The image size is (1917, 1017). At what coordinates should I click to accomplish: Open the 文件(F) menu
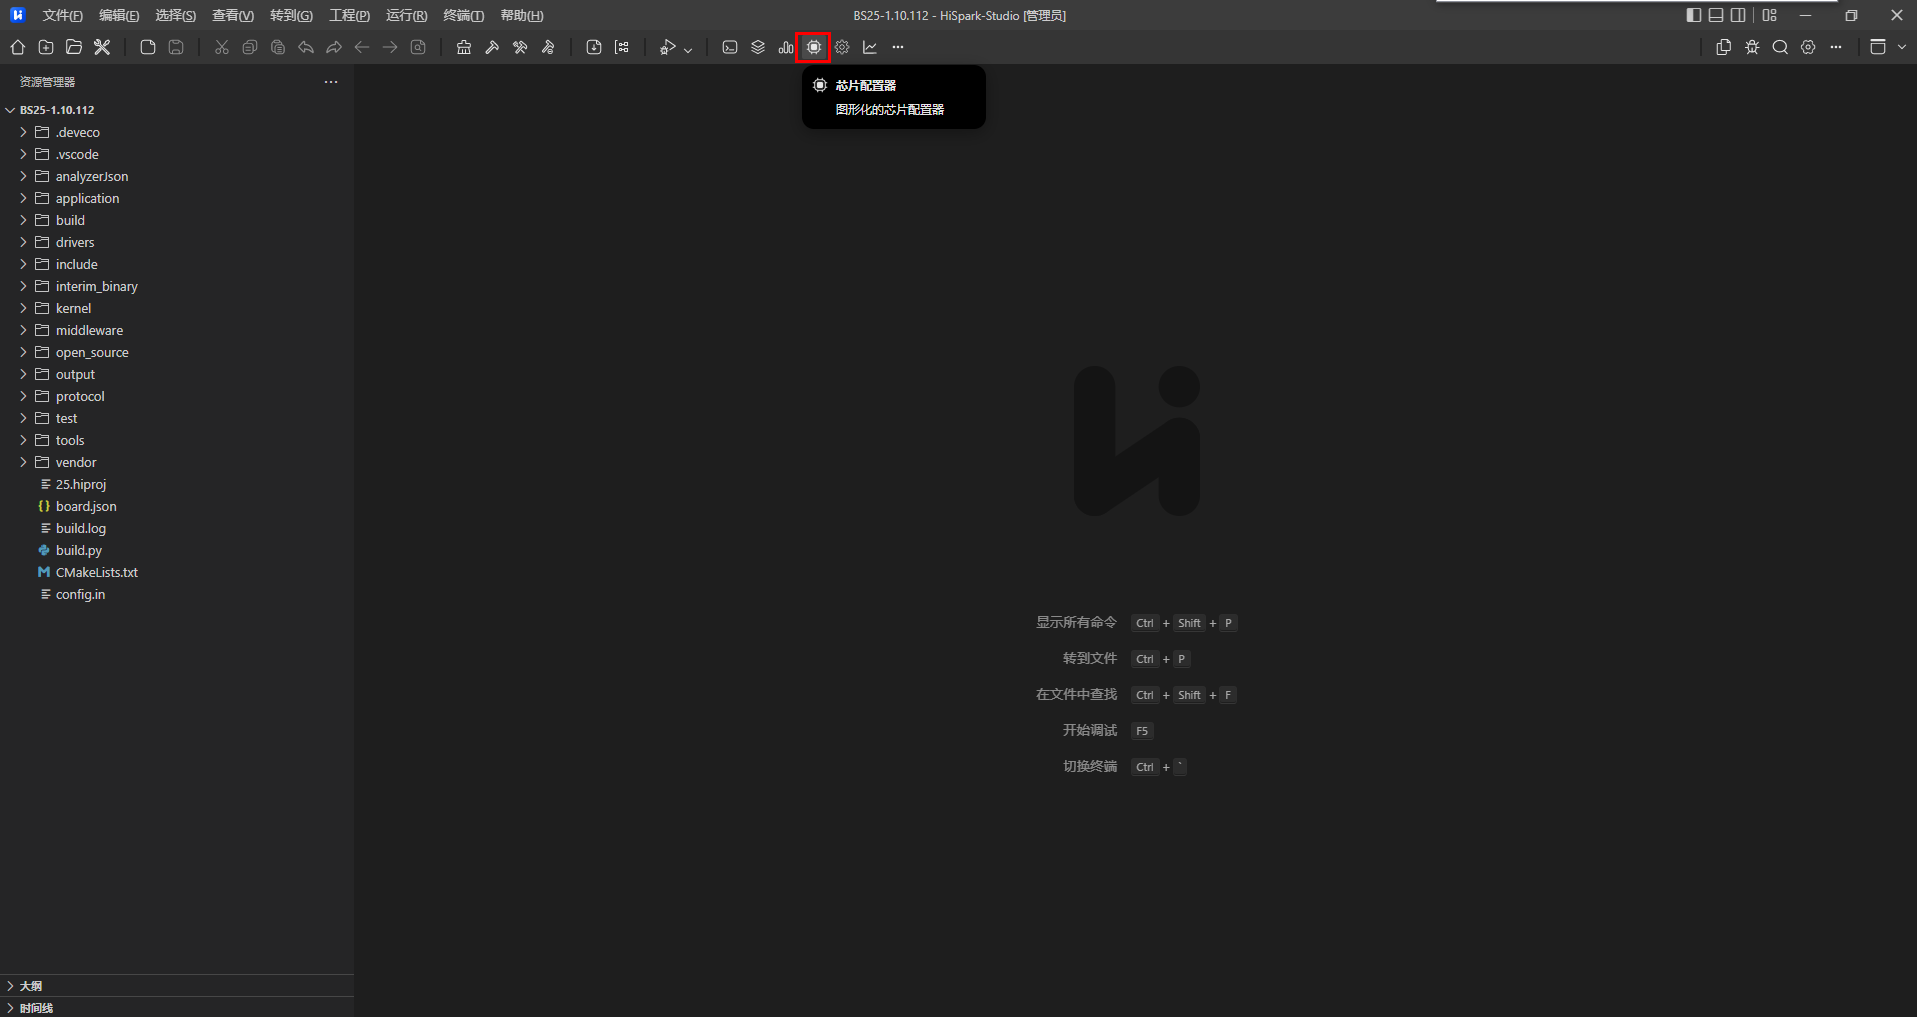pos(62,15)
